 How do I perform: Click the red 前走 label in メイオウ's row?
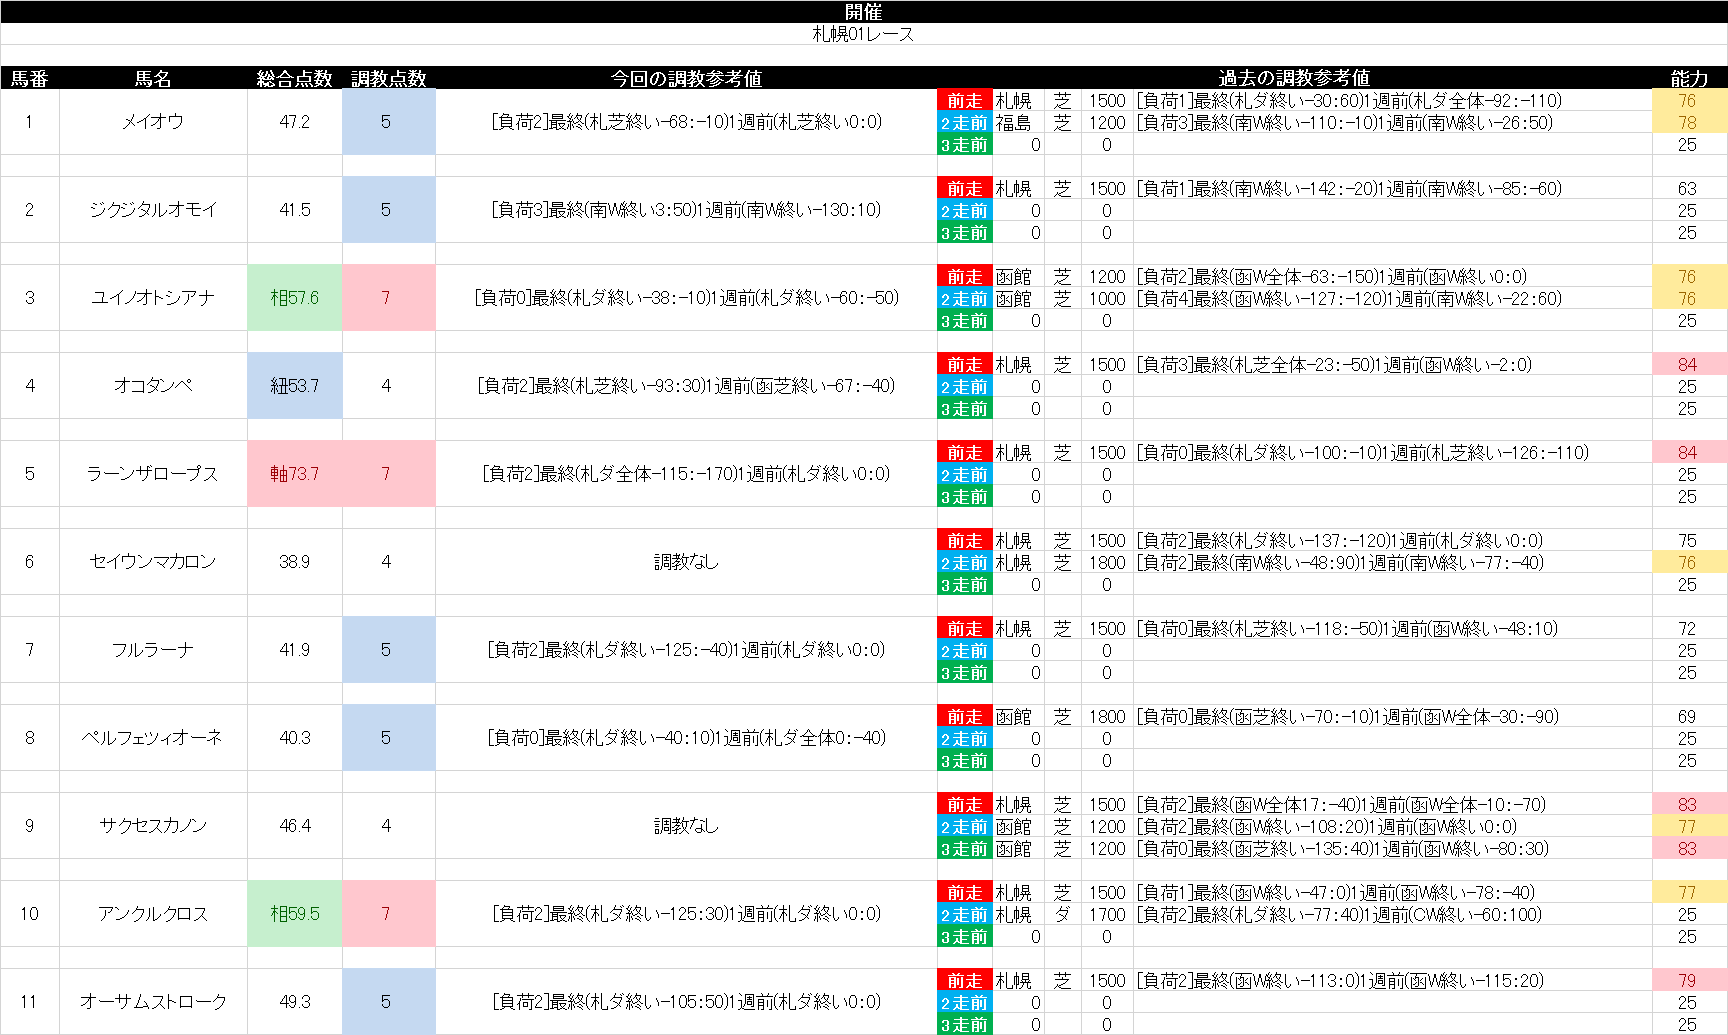pos(964,101)
